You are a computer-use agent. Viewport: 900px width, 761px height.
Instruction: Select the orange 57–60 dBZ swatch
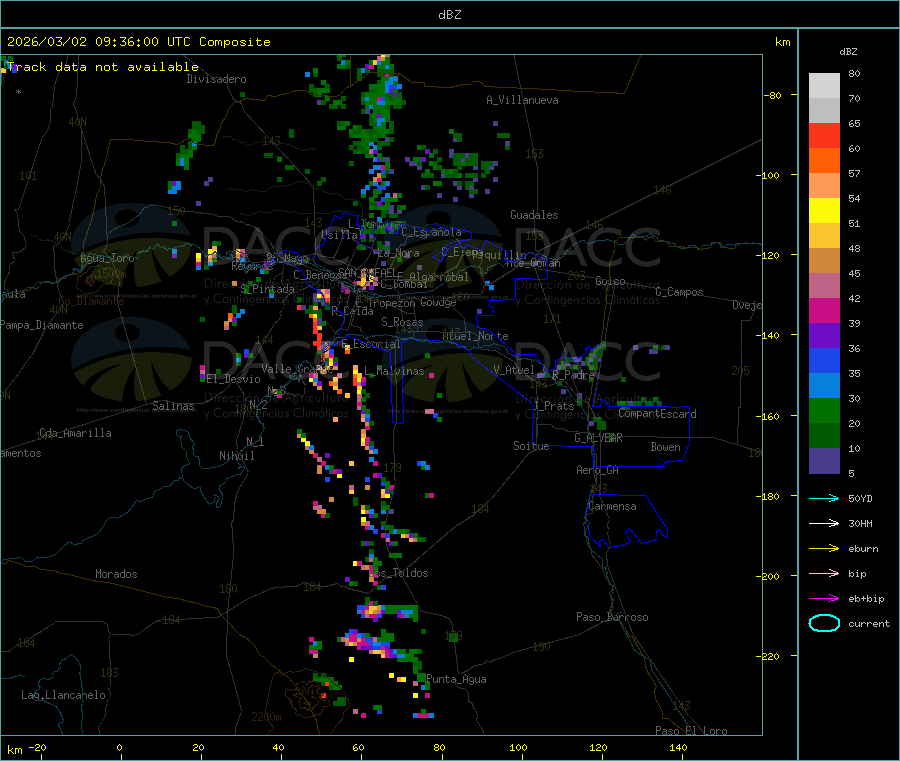click(824, 161)
